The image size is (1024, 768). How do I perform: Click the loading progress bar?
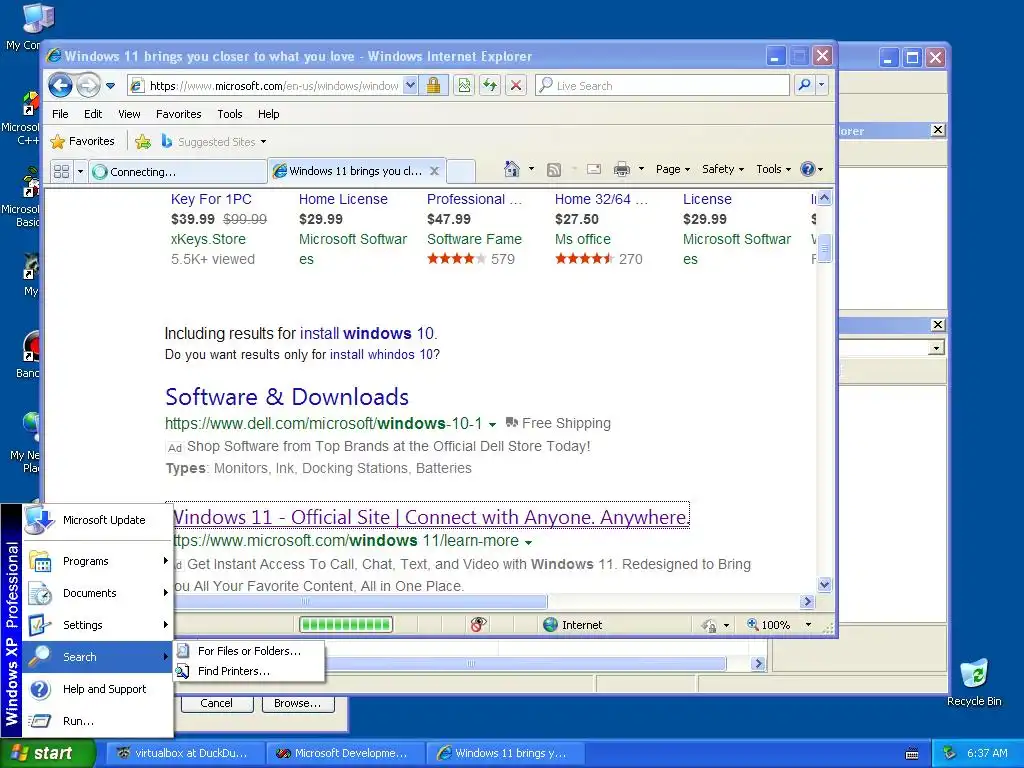coord(345,624)
